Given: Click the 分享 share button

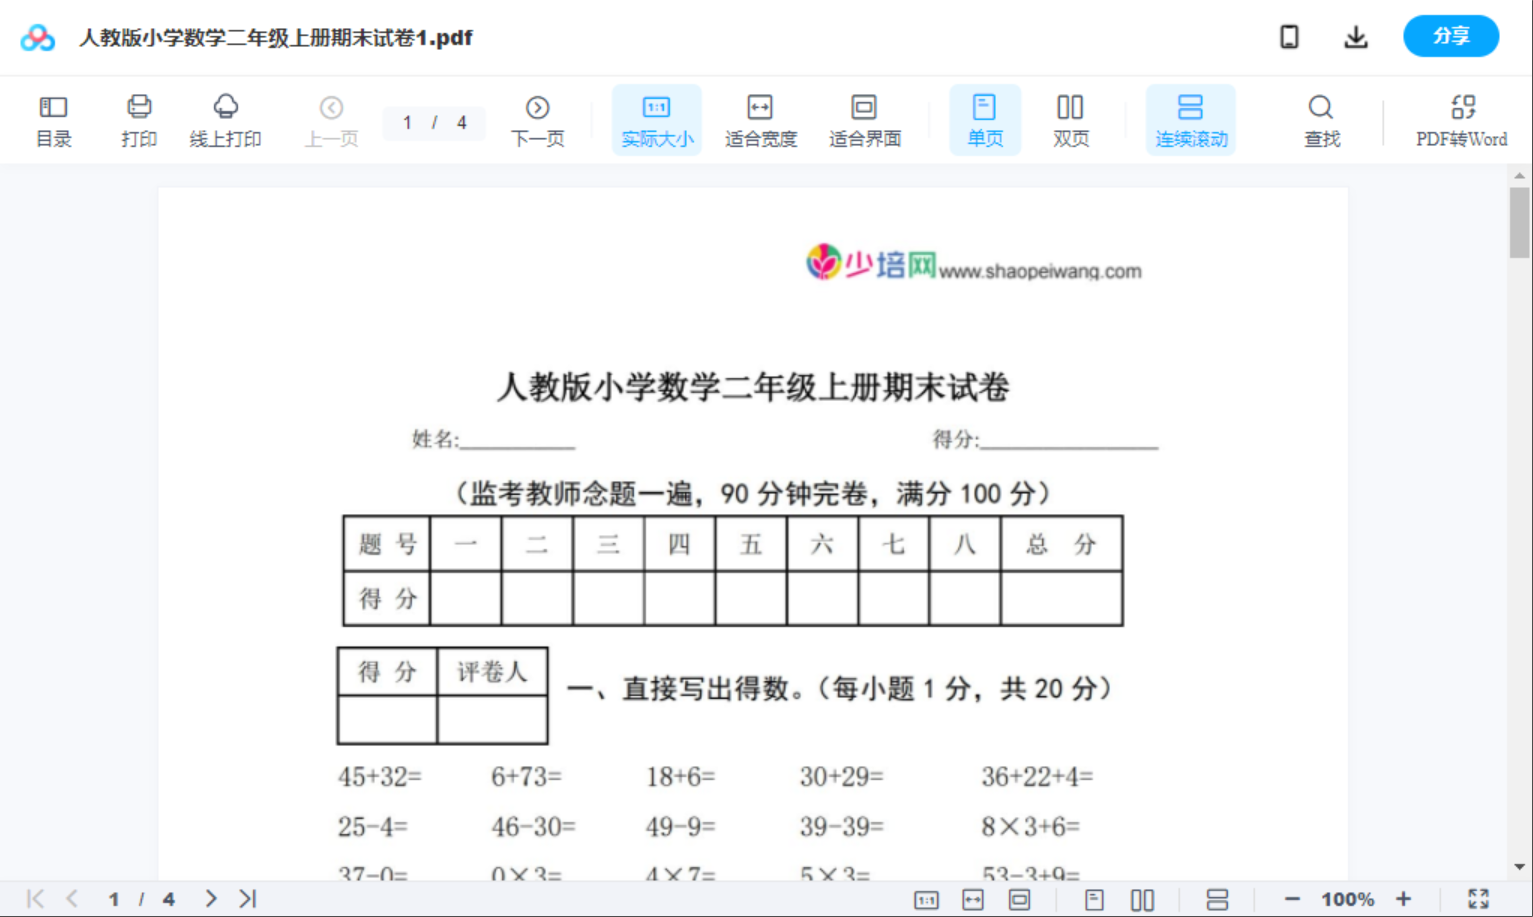Looking at the screenshot, I should click(x=1451, y=36).
